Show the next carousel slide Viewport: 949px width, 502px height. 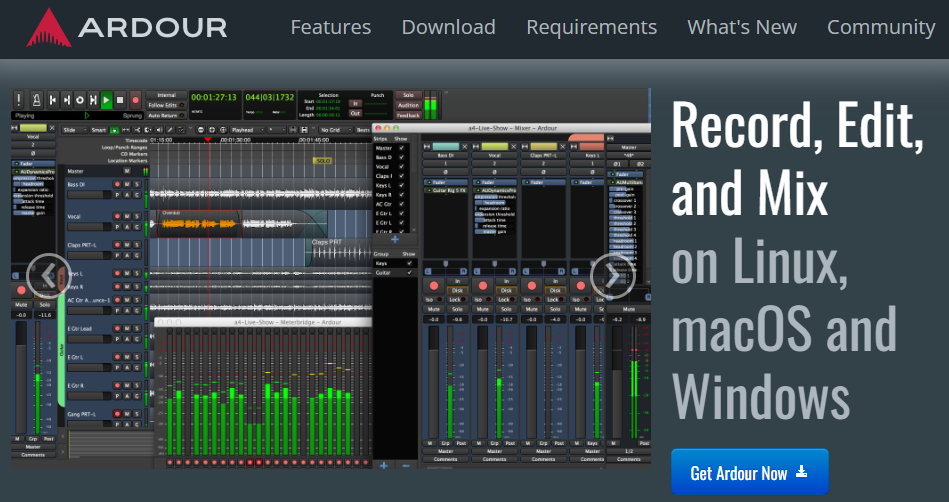[612, 276]
